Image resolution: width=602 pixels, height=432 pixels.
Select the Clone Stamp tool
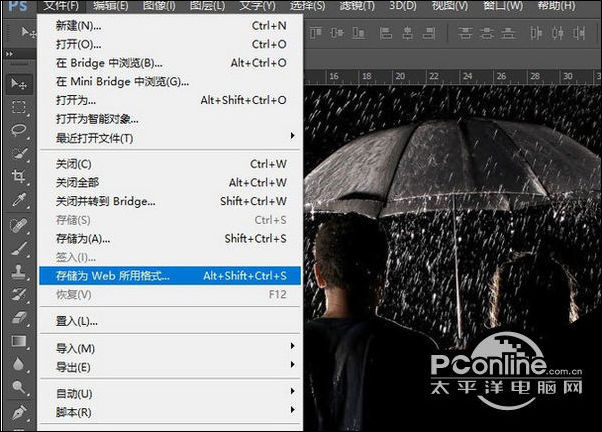click(19, 271)
